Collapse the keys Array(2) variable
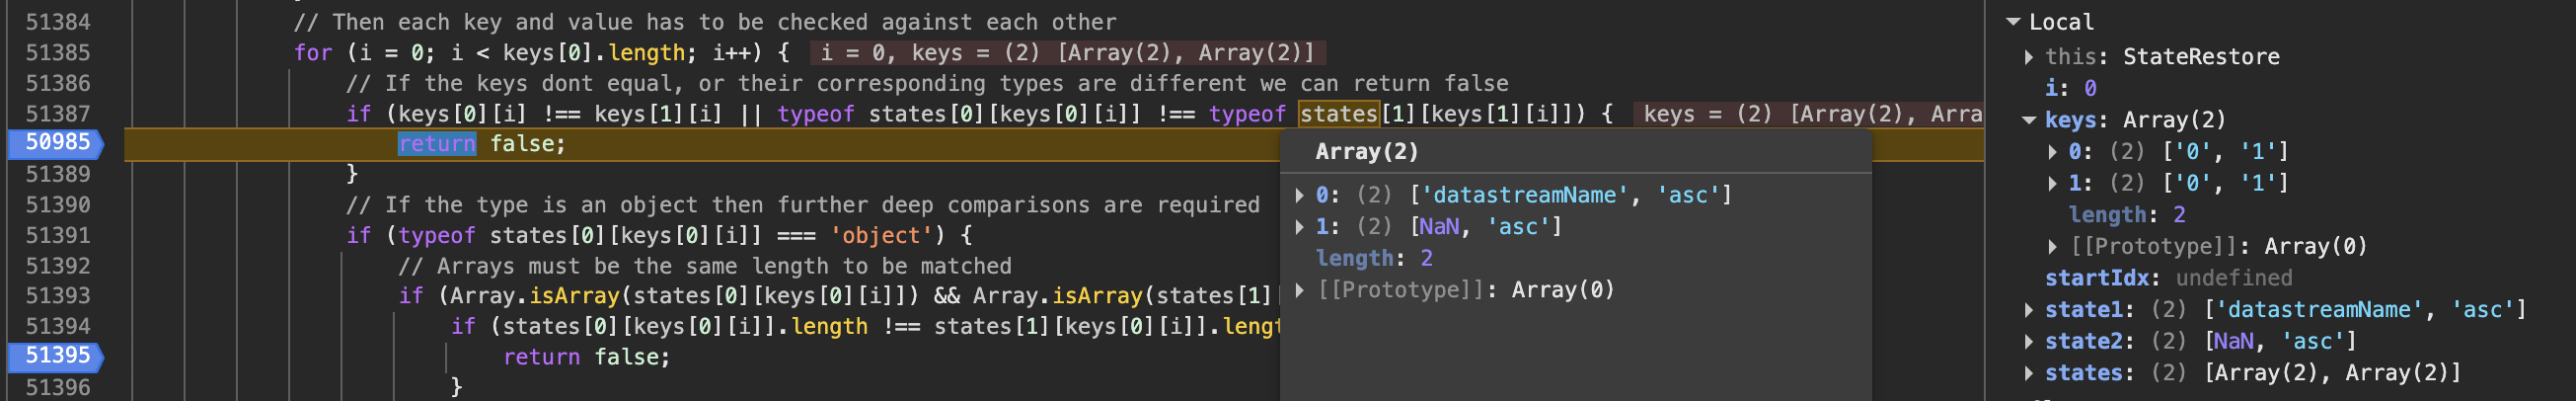 click(x=2028, y=120)
